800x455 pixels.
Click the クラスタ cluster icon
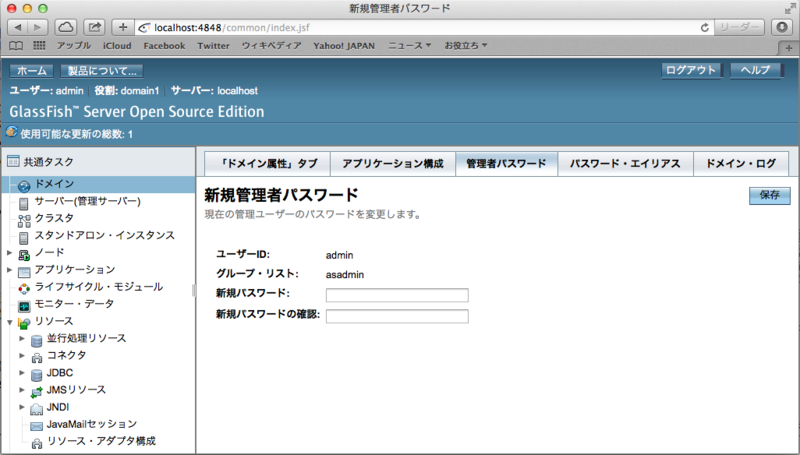pyautogui.click(x=24, y=220)
